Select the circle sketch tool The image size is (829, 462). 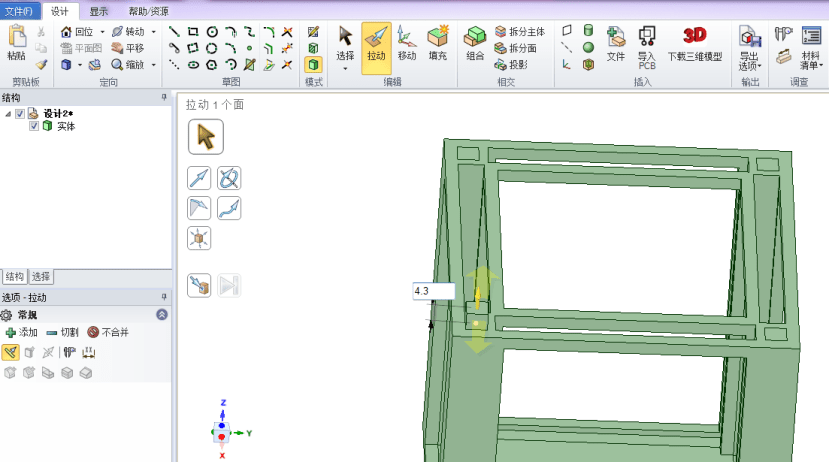click(x=212, y=32)
